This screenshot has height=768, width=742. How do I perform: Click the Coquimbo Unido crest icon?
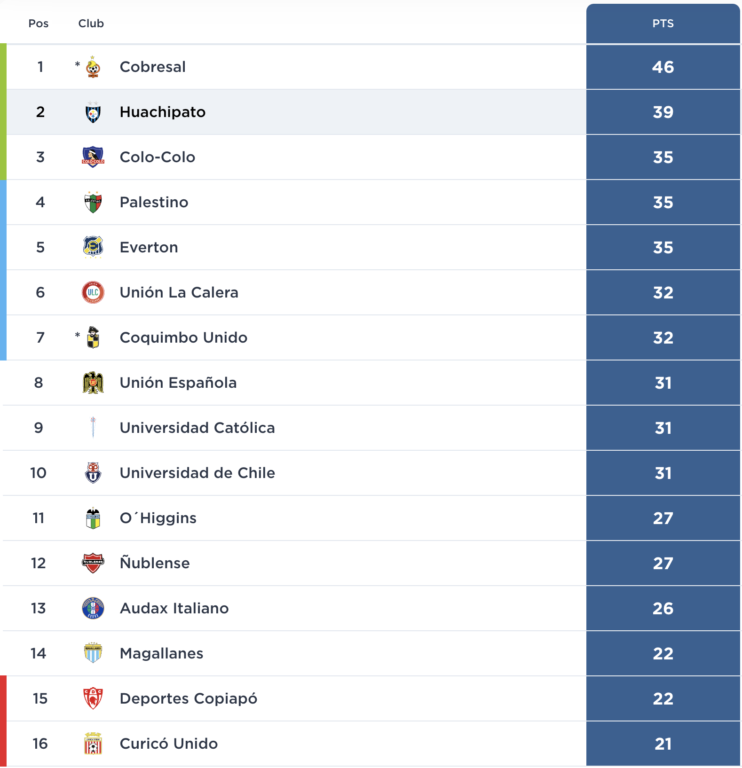pos(93,338)
